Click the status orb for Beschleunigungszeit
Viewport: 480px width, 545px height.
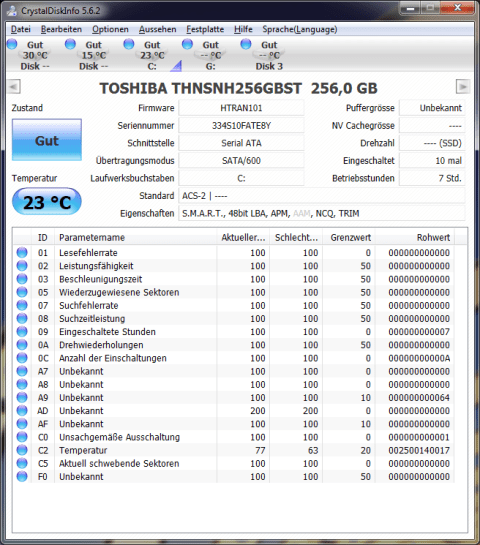click(x=22, y=279)
